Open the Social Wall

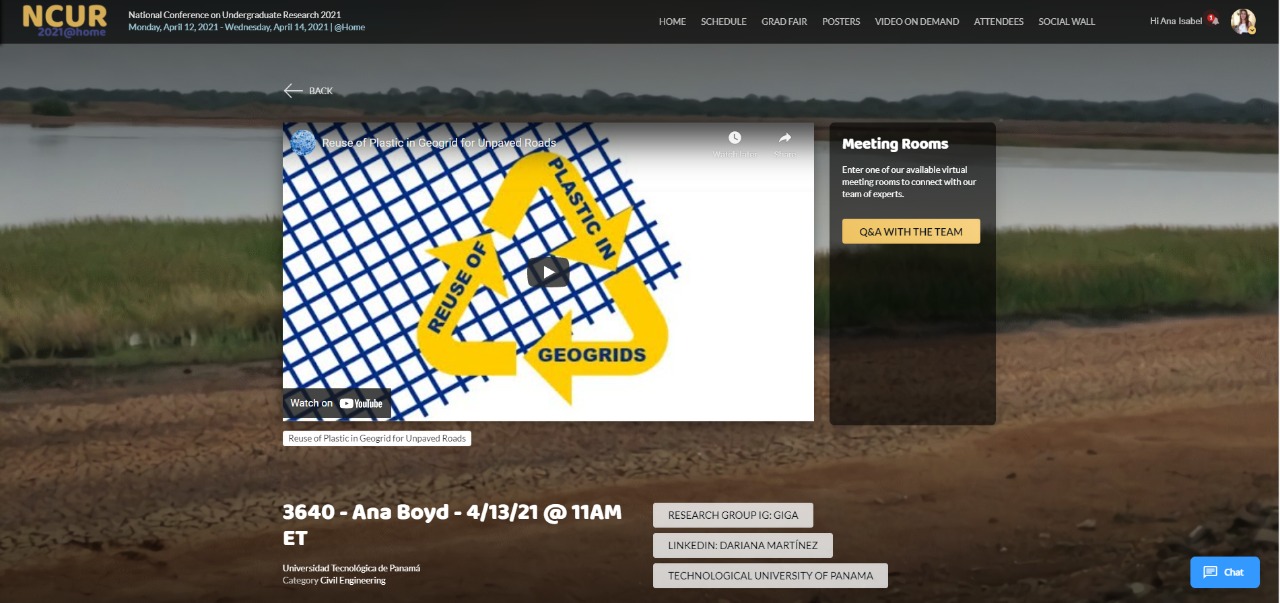pos(1067,22)
